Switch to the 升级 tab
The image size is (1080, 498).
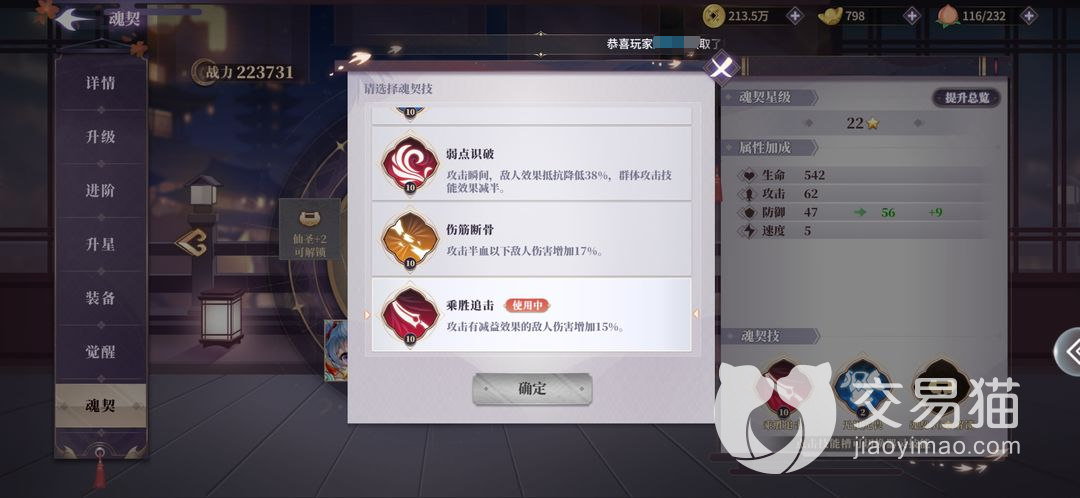coord(101,136)
